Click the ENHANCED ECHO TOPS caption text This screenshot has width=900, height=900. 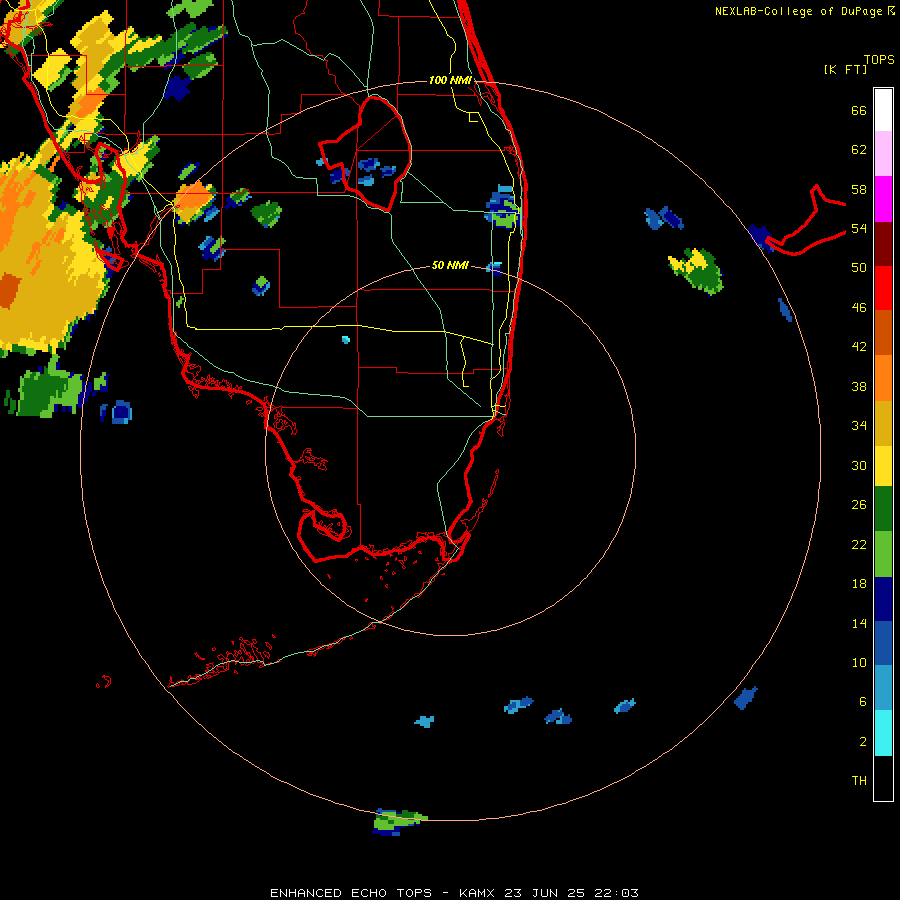(x=351, y=893)
